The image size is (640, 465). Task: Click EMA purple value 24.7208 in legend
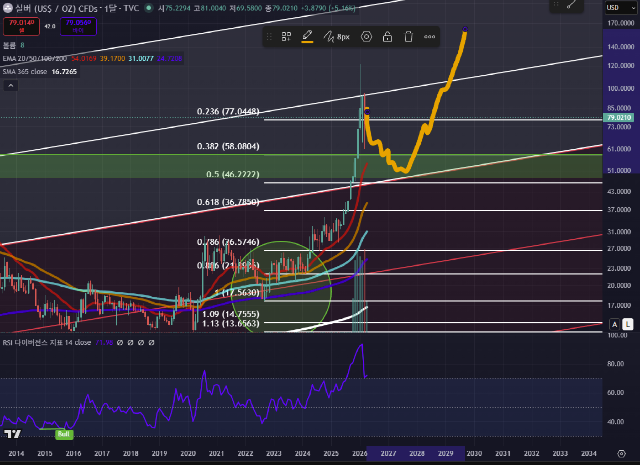click(x=169, y=58)
